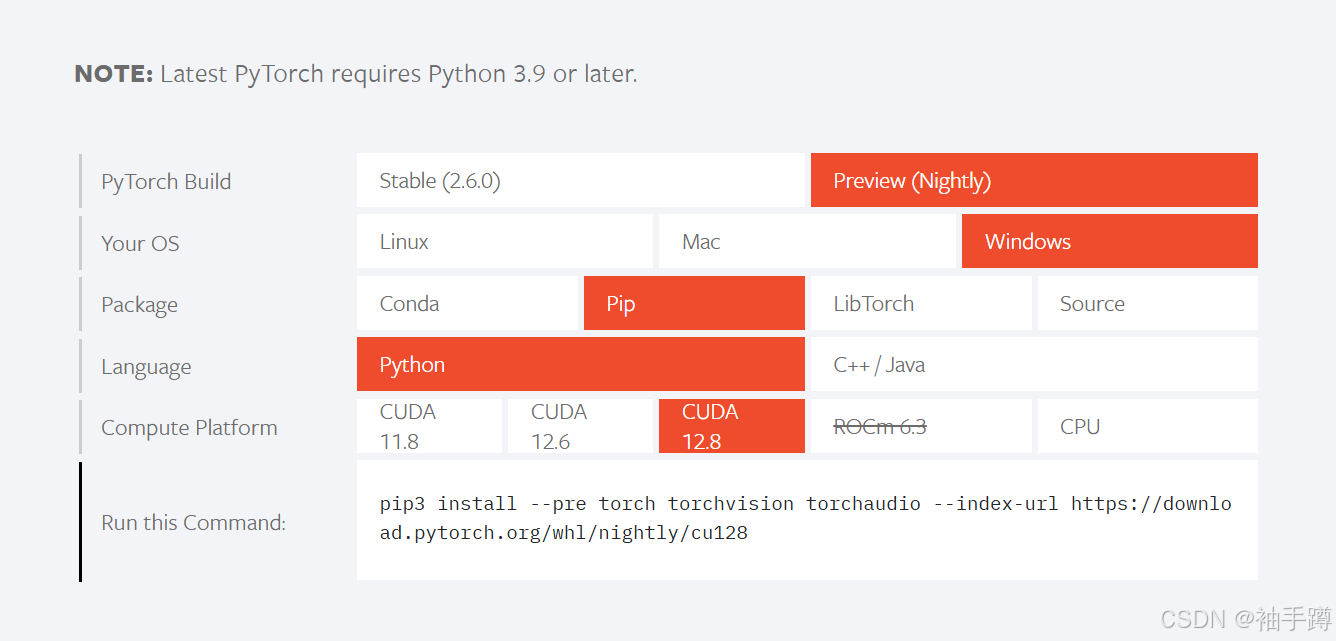This screenshot has height=641, width=1336.
Task: Click the Run this Command label
Action: 193,523
